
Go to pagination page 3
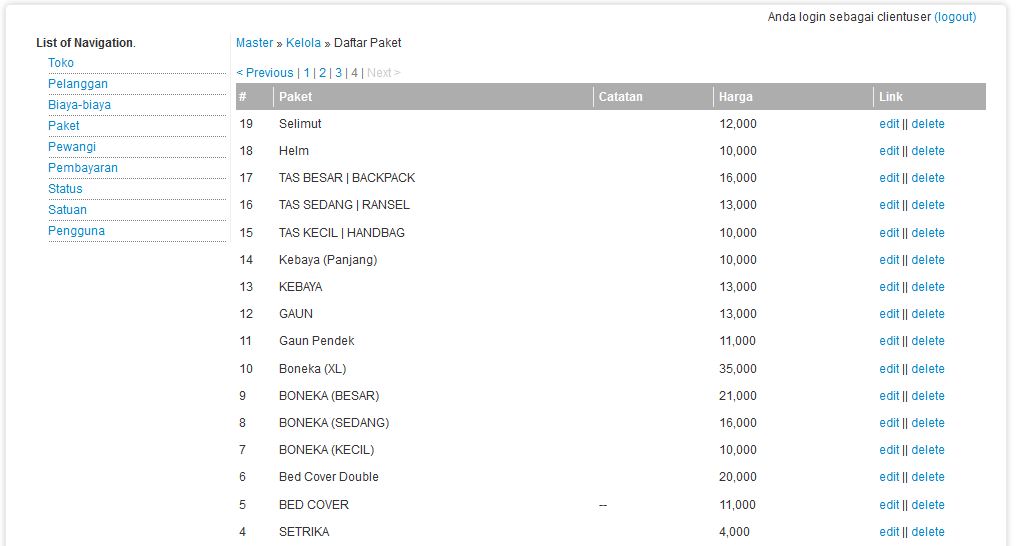[338, 73]
